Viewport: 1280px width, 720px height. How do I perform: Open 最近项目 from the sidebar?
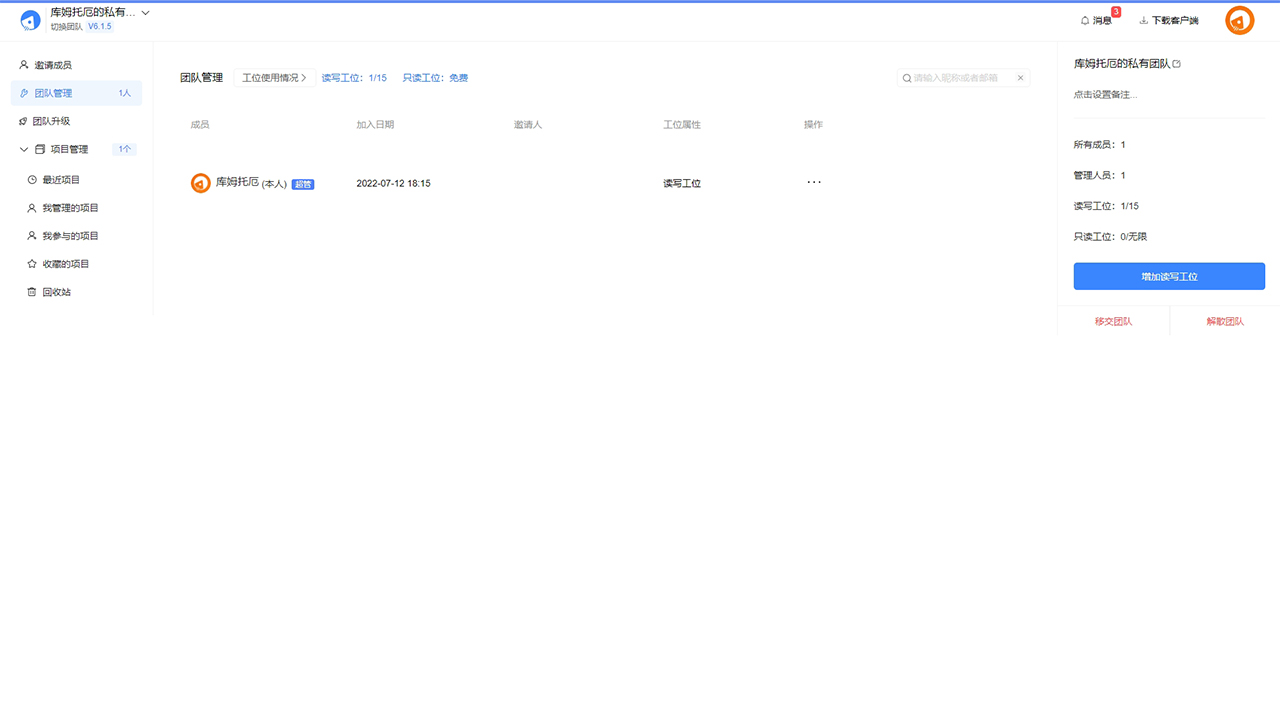[x=60, y=179]
